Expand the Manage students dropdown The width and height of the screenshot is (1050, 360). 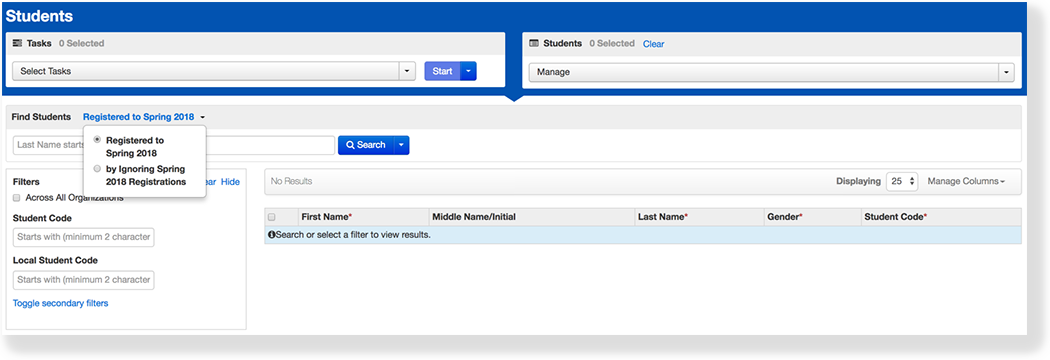point(771,72)
